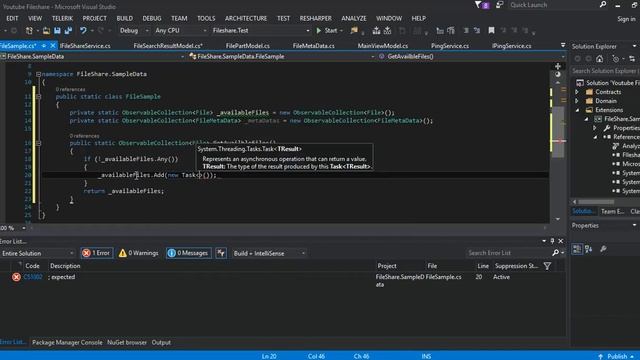640x360 pixels.
Task: Open the document tabs overflow list
Action: pyautogui.click(x=563, y=45)
